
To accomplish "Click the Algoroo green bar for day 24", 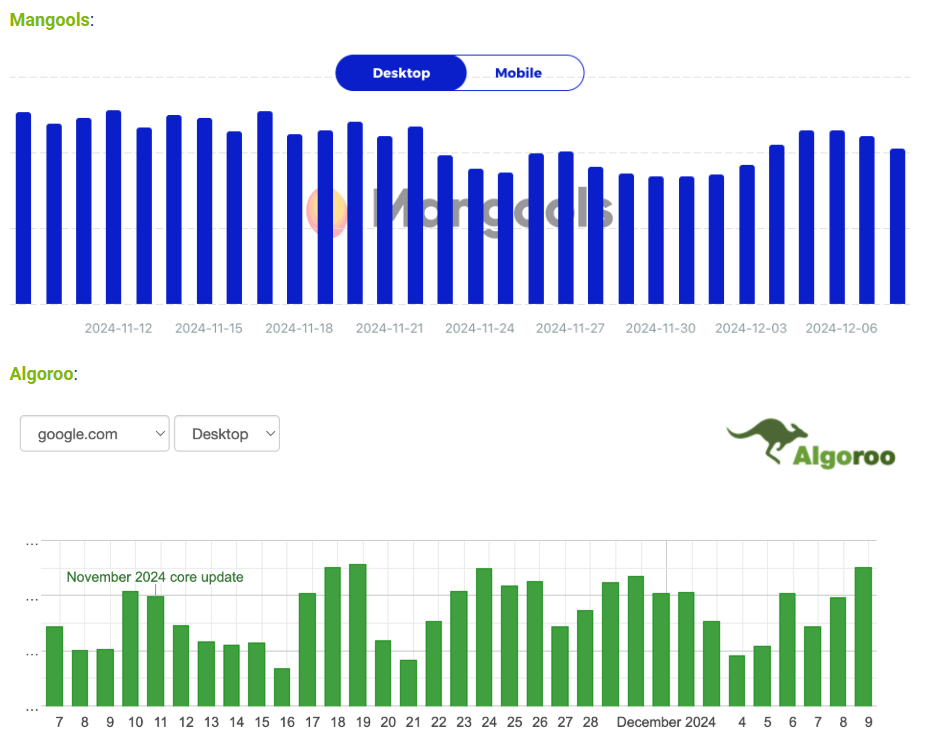I will pyautogui.click(x=484, y=637).
